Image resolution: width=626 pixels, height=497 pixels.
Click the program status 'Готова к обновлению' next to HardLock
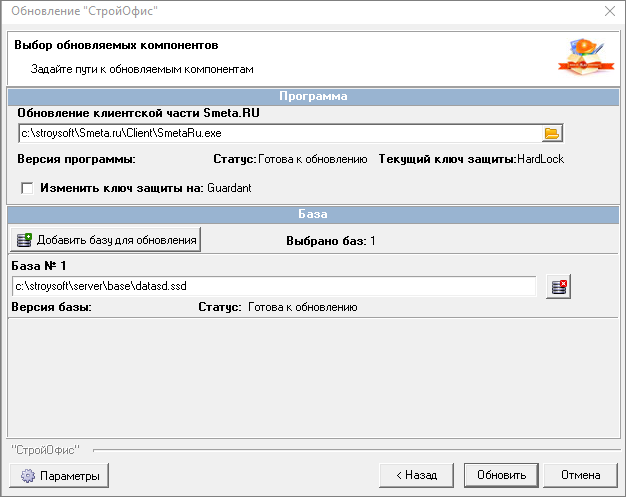[312, 159]
